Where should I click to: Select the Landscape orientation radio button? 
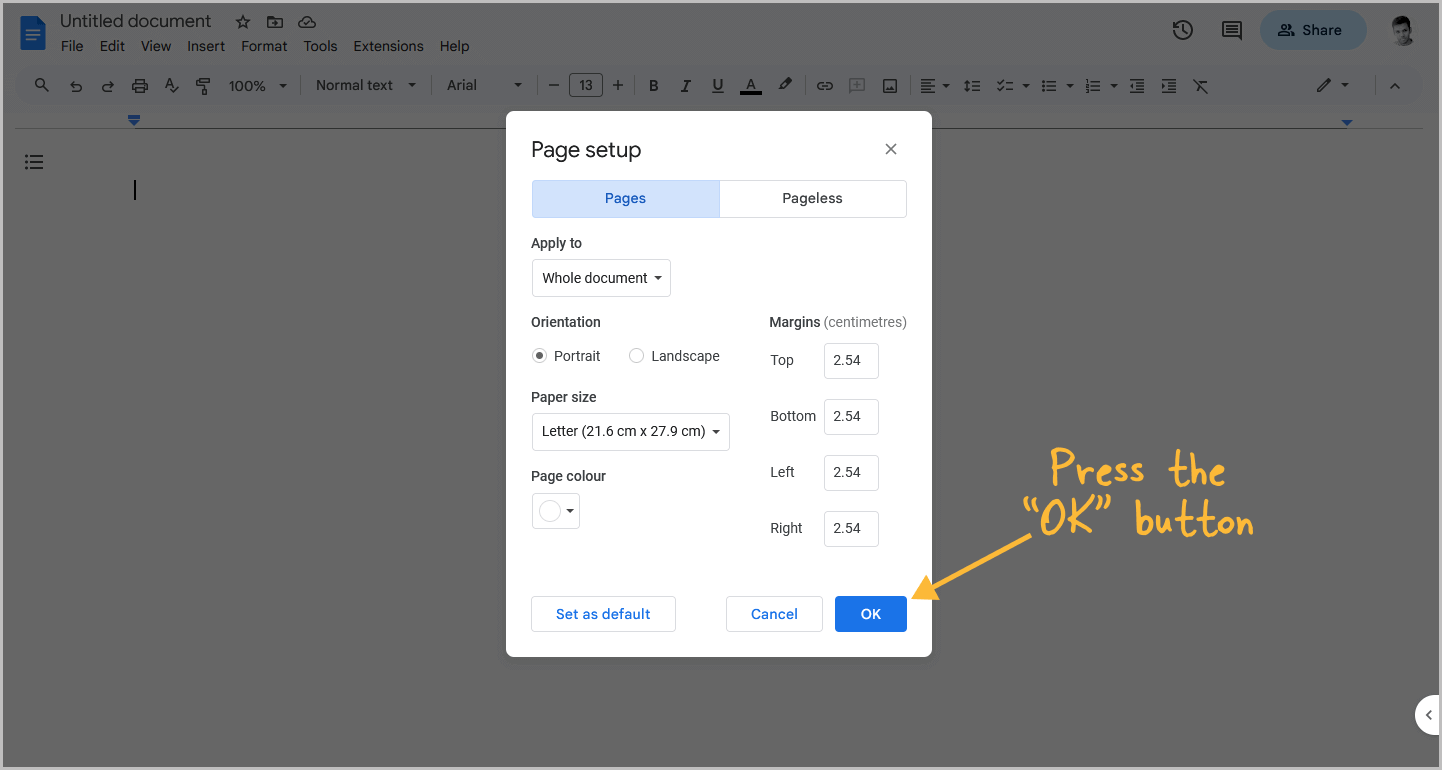point(636,355)
